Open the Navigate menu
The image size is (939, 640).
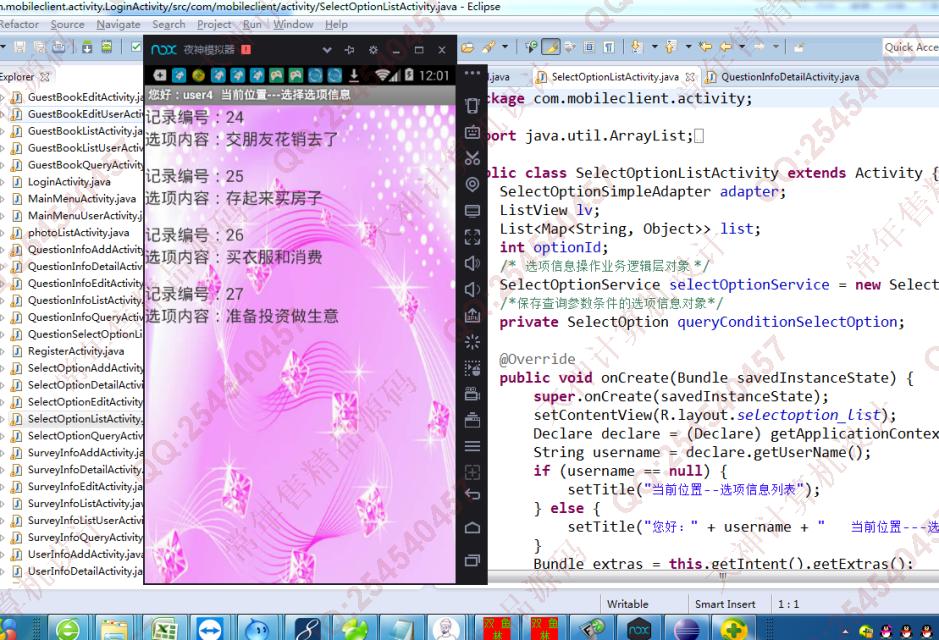tap(118, 25)
